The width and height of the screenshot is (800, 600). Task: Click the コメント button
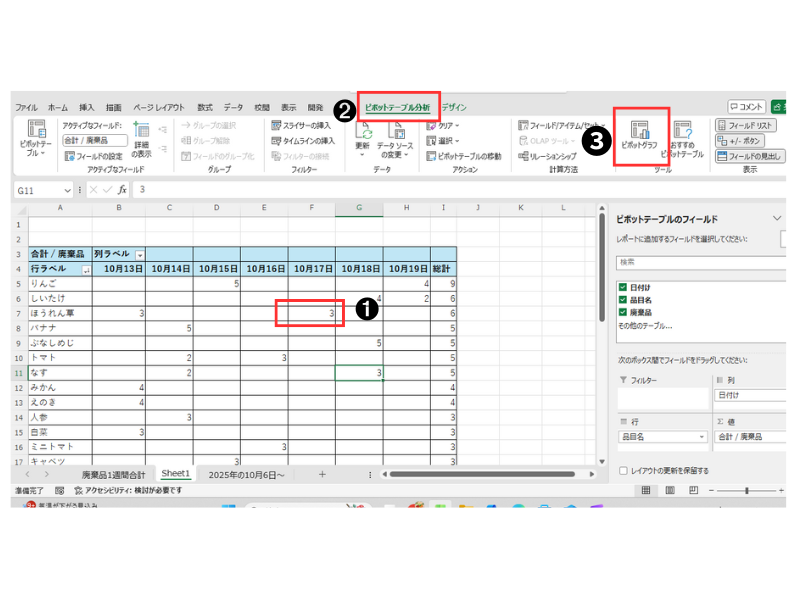pyautogui.click(x=746, y=106)
